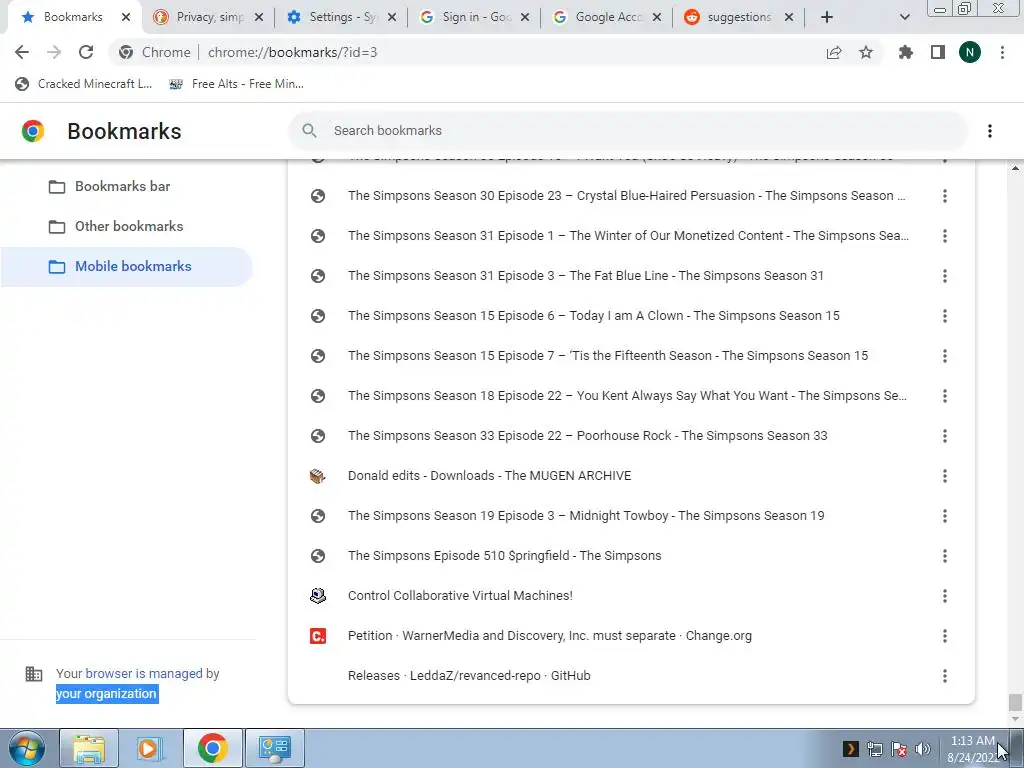
Task: Open the new tab plus button
Action: tap(827, 17)
